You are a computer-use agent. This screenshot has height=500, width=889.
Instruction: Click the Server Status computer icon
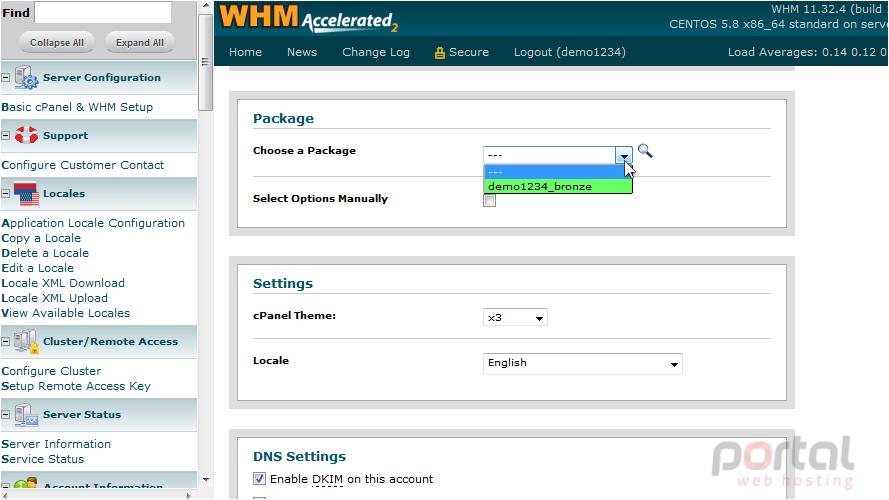[x=26, y=414]
